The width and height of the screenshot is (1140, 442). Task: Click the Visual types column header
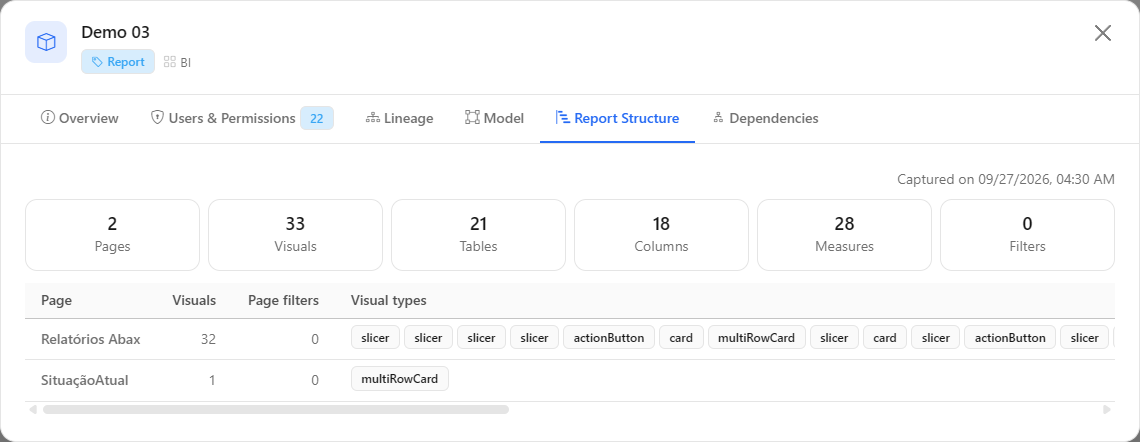click(x=389, y=300)
